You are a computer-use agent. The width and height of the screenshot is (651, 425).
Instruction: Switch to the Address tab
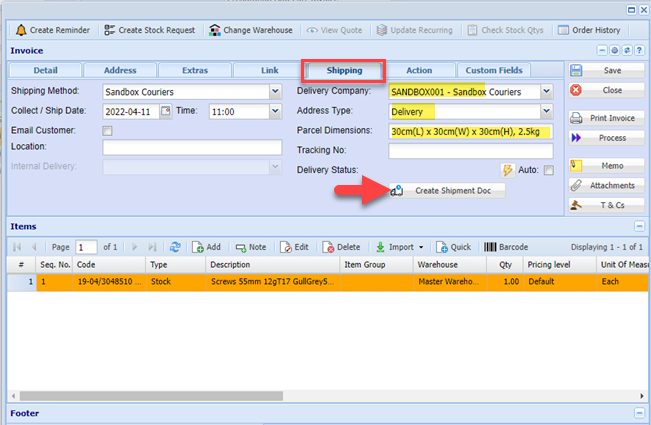click(x=119, y=70)
